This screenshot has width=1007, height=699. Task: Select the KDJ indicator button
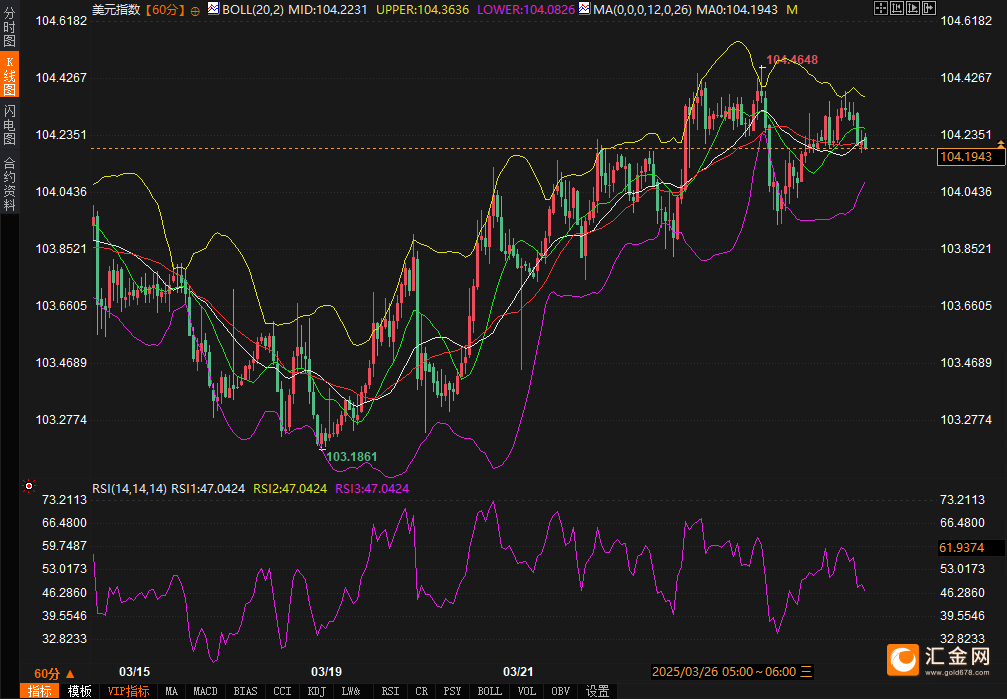click(x=317, y=691)
